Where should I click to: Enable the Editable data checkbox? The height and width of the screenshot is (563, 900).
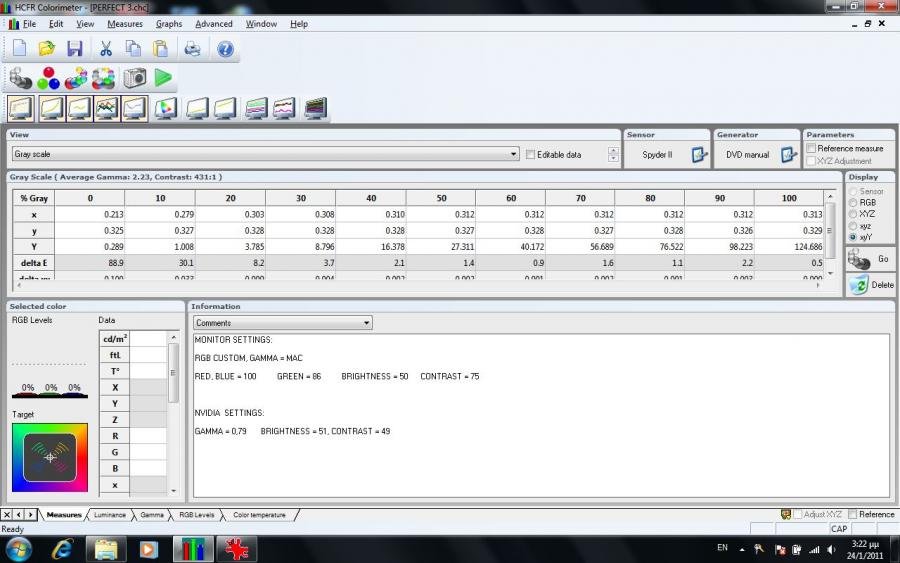coord(531,155)
